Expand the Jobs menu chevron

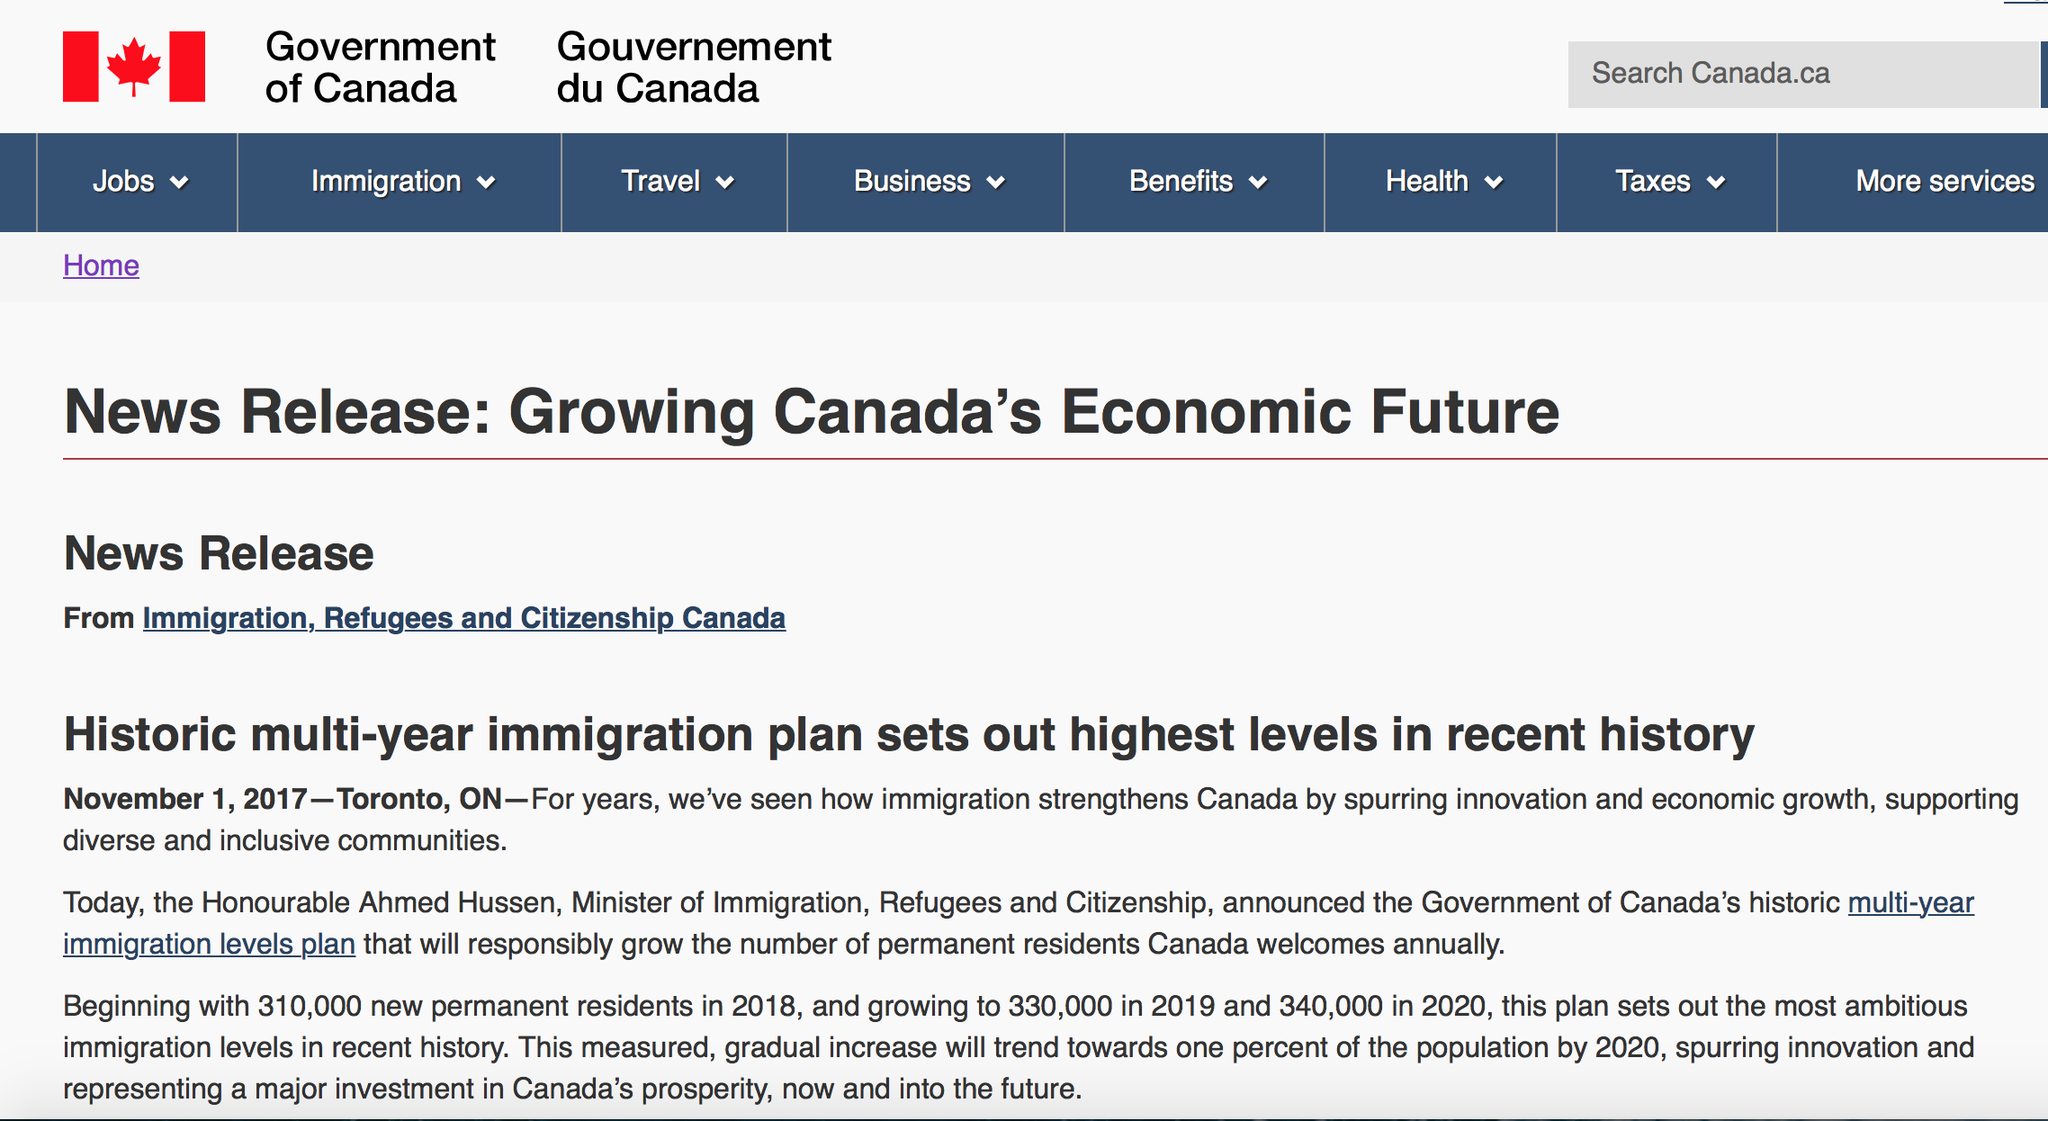pyautogui.click(x=180, y=183)
